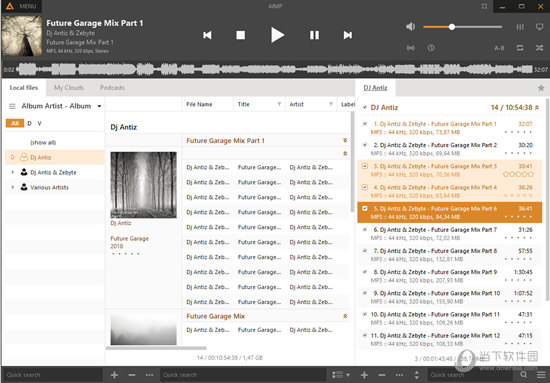Open the grouping hamburger menu icon
This screenshot has height=383, width=550.
(12, 106)
